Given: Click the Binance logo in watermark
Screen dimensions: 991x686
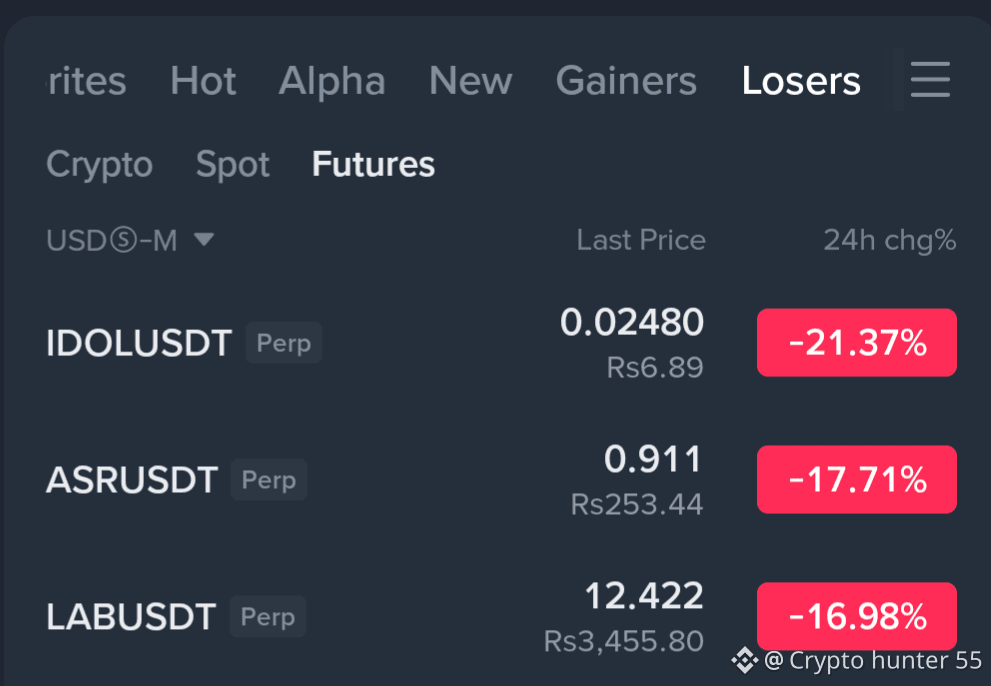Looking at the screenshot, I should click(745, 661).
